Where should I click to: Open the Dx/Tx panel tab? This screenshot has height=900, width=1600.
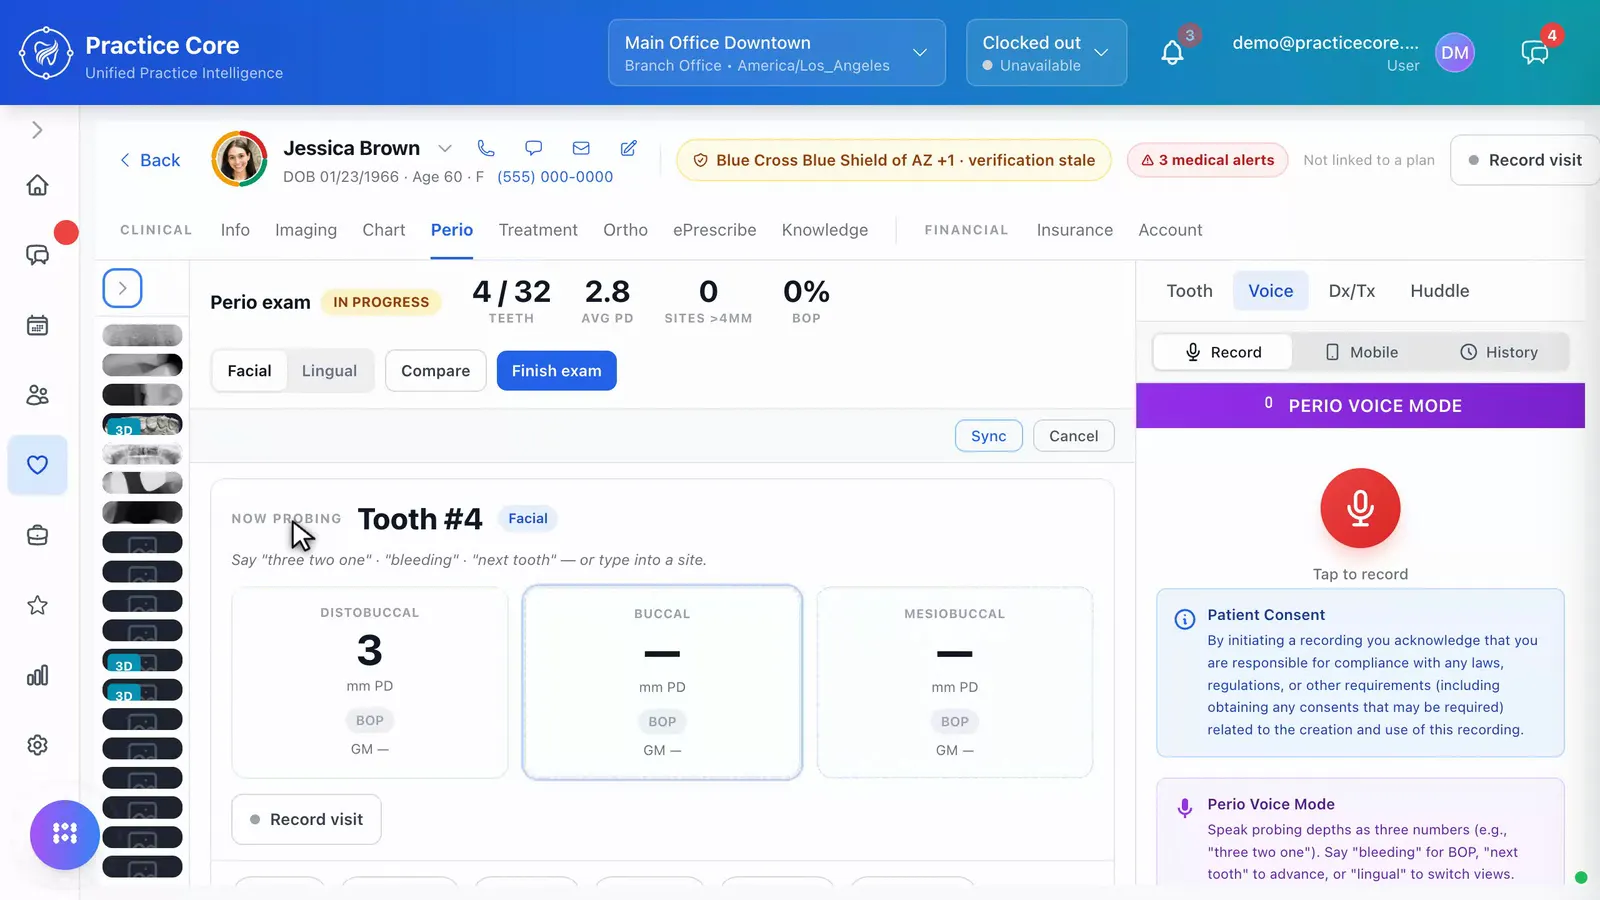(1352, 291)
